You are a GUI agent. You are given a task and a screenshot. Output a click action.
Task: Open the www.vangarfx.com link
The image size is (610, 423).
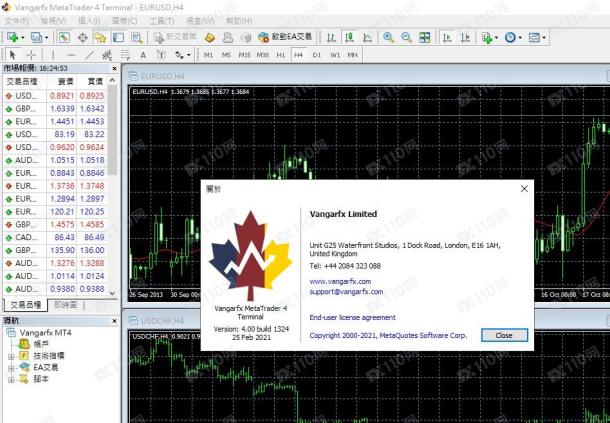tap(340, 281)
